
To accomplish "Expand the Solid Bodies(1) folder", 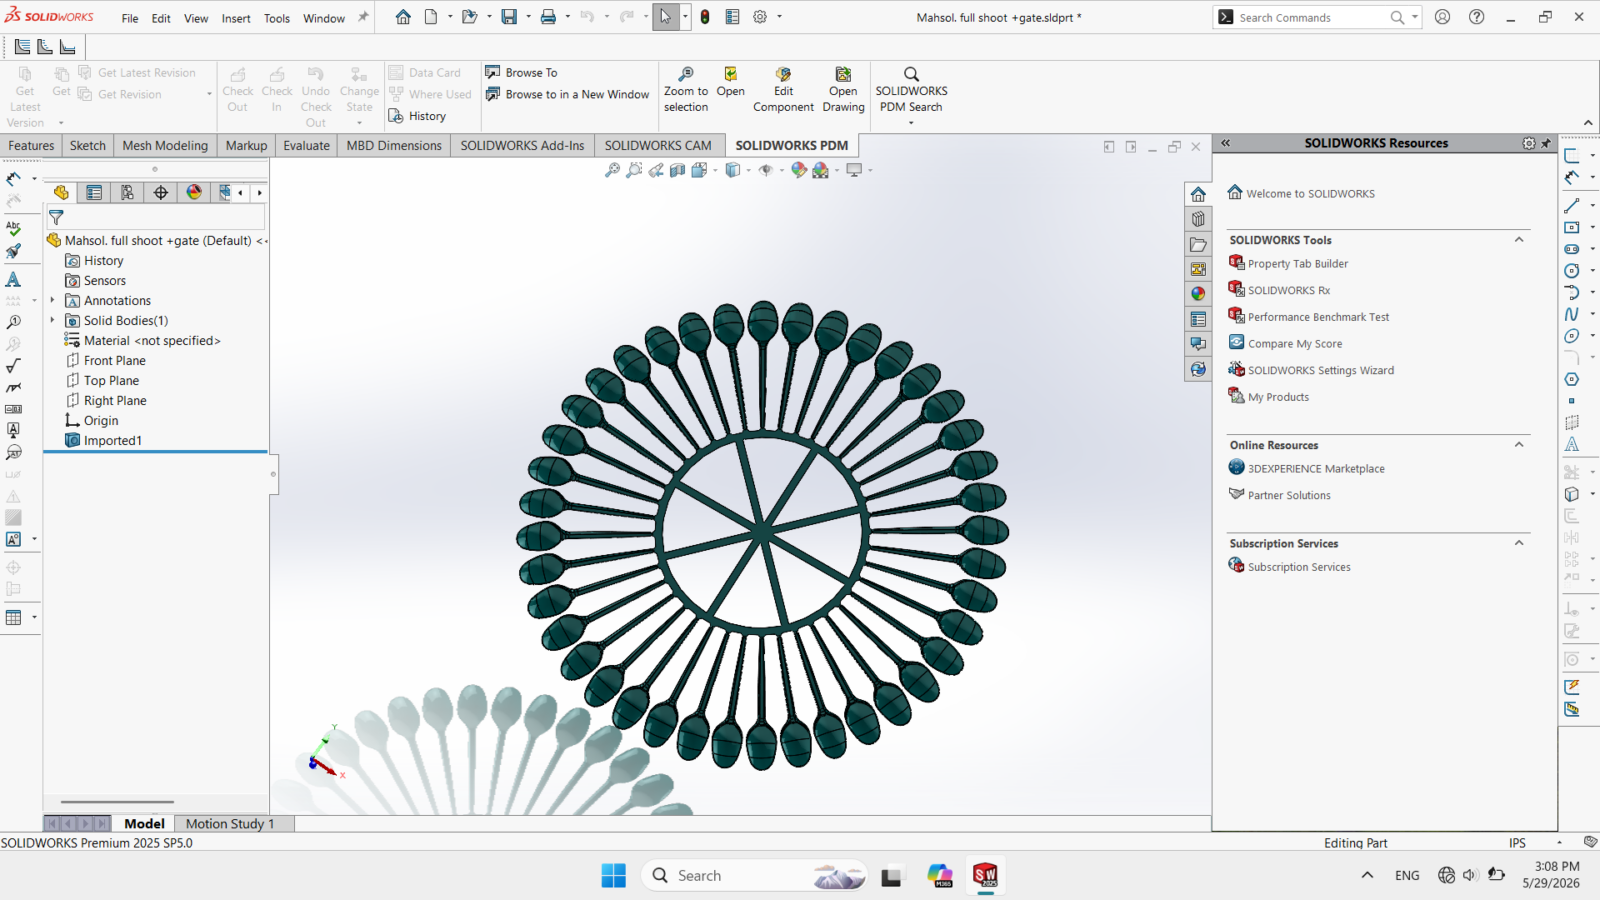I will (52, 320).
